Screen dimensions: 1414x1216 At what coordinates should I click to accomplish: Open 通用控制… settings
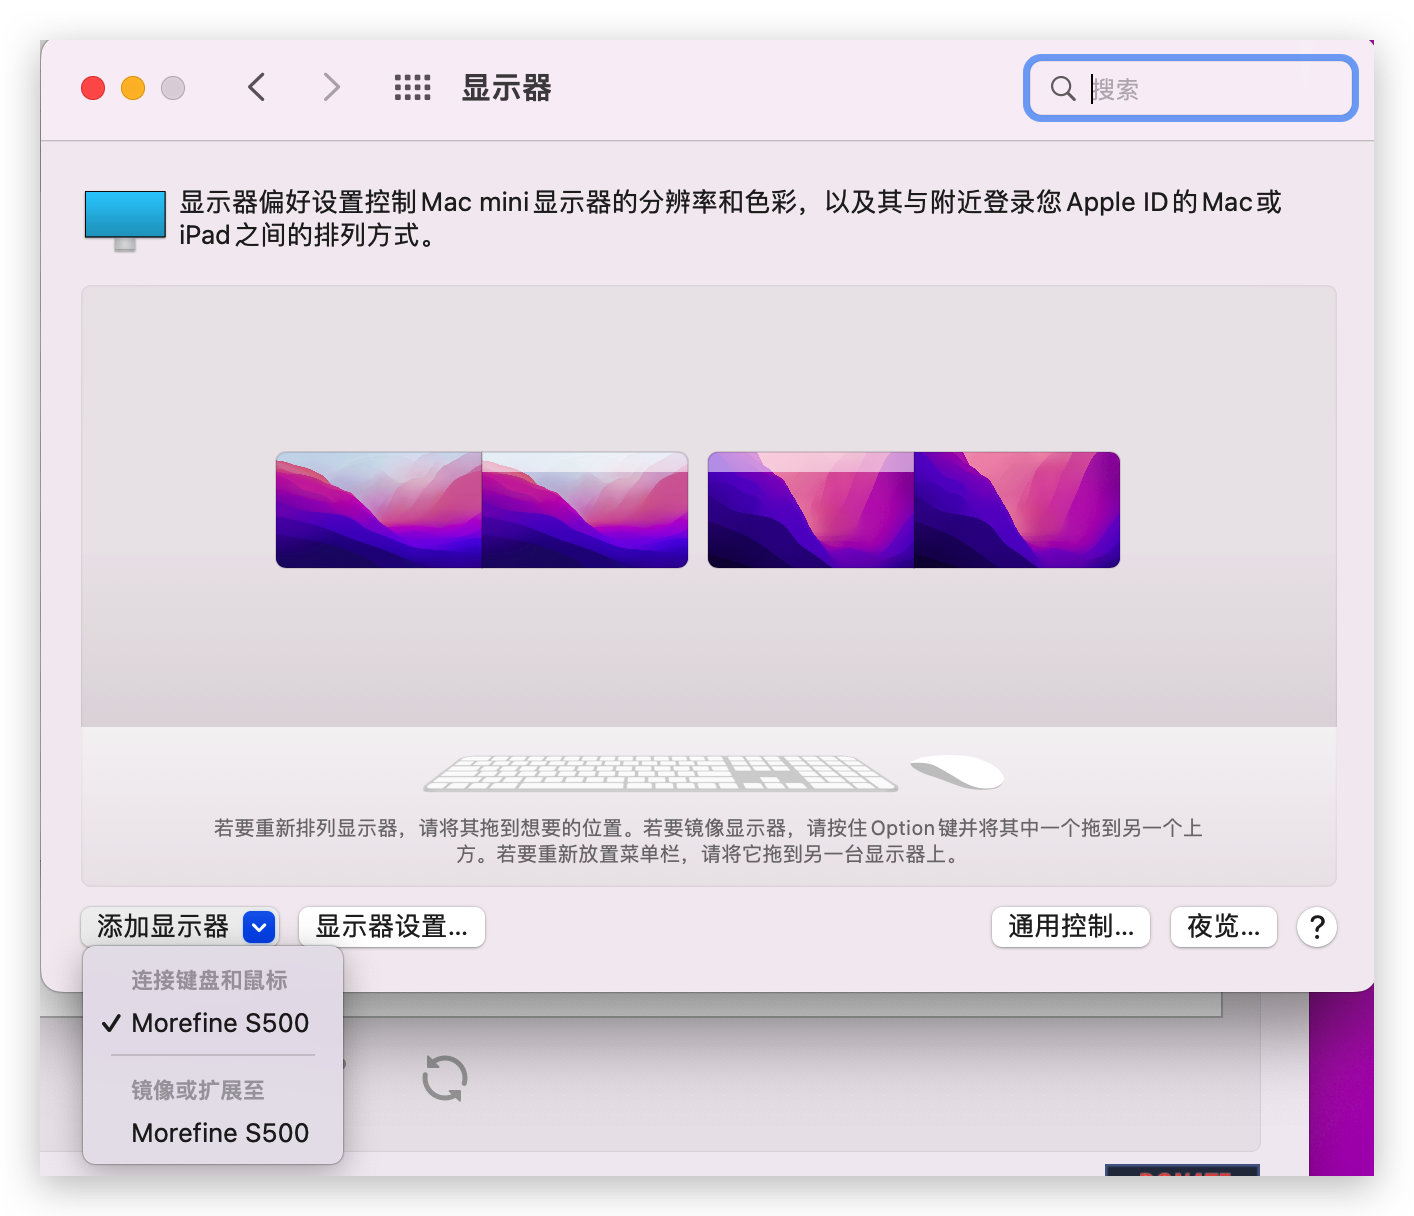click(1071, 927)
